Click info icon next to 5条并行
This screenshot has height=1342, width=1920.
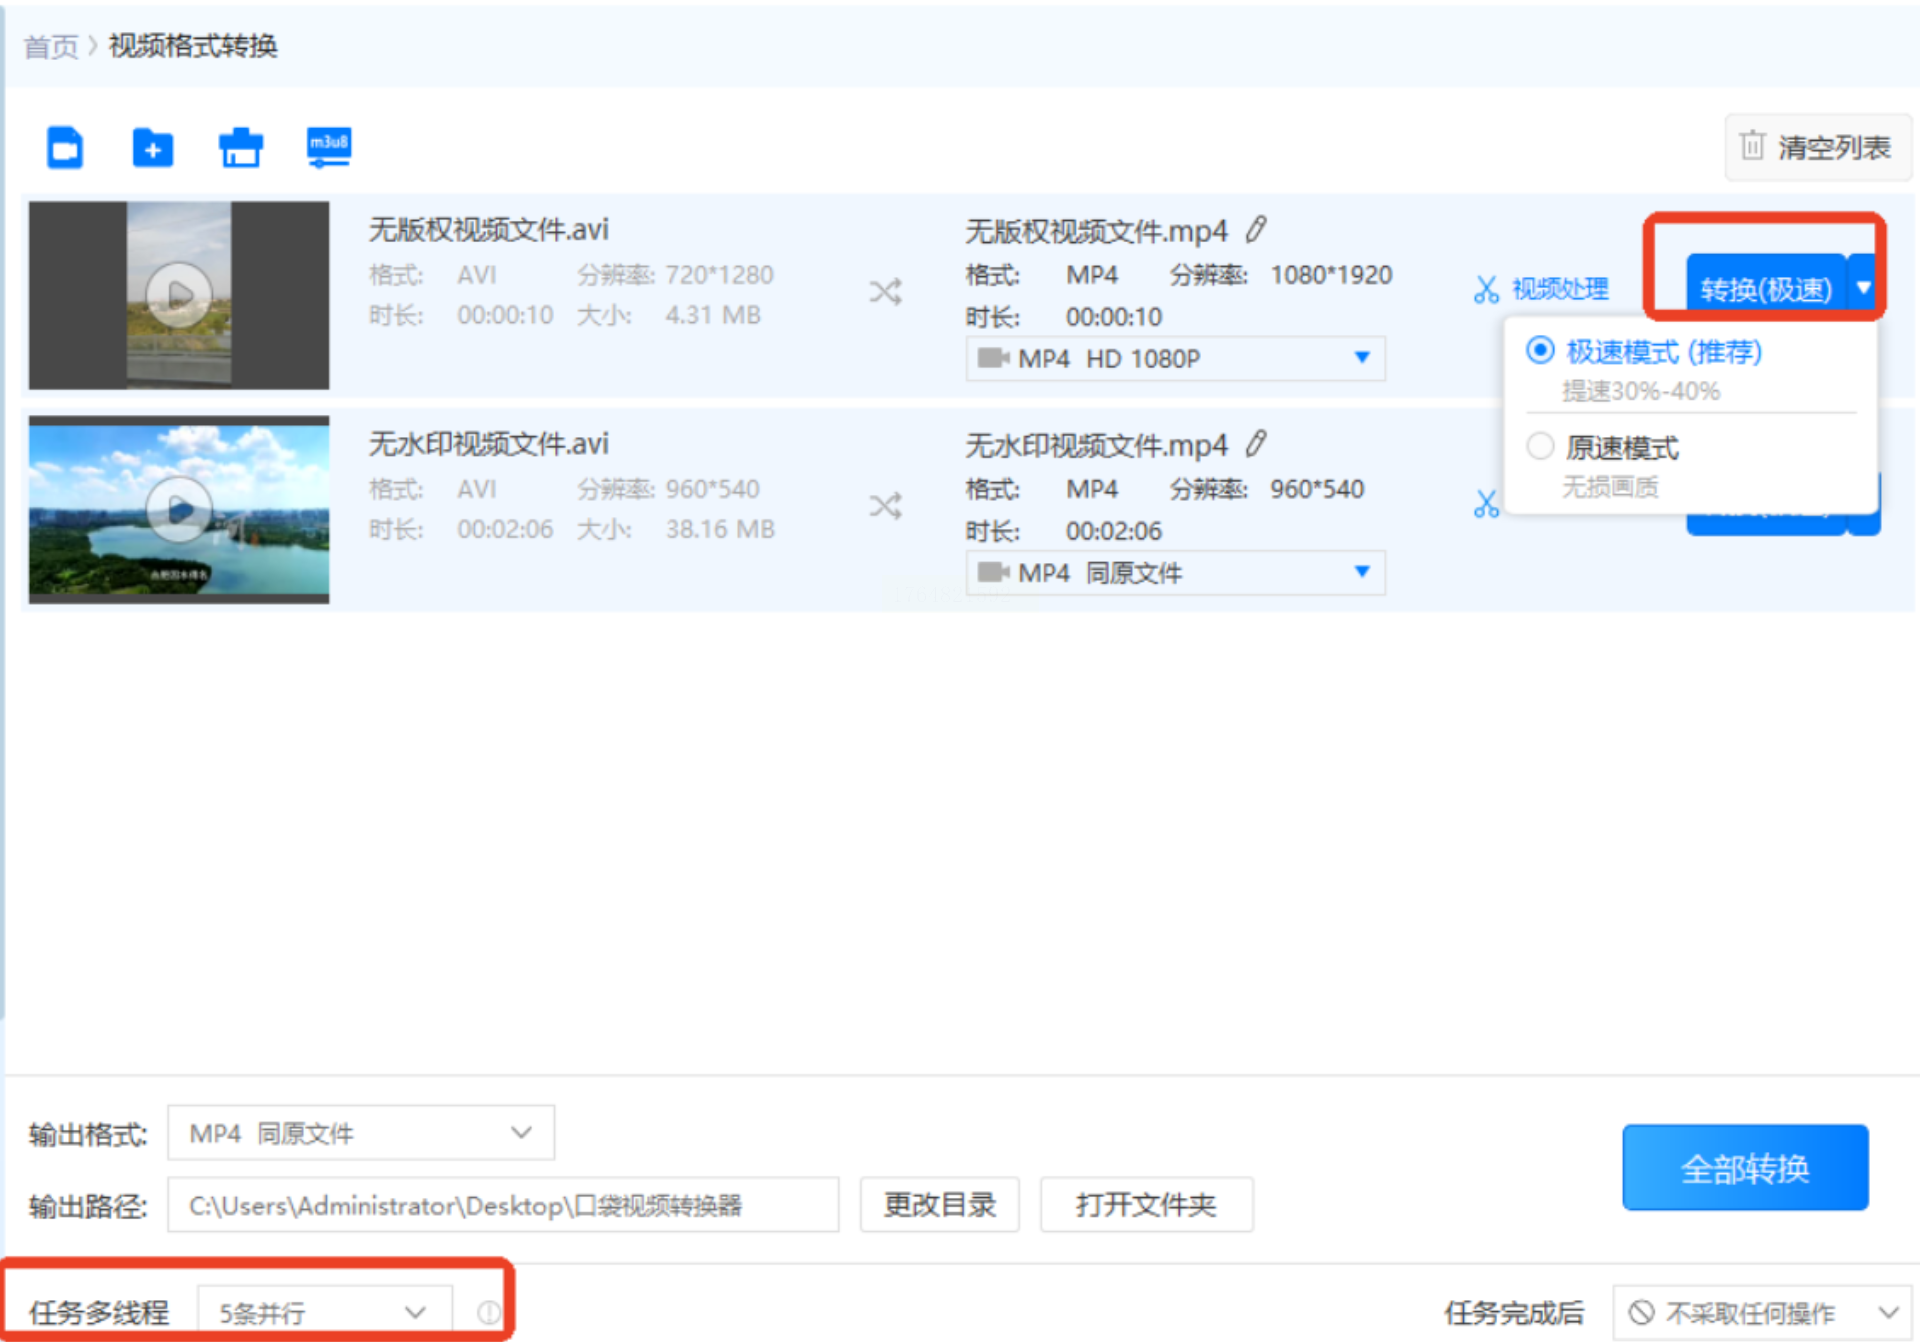[x=488, y=1312]
